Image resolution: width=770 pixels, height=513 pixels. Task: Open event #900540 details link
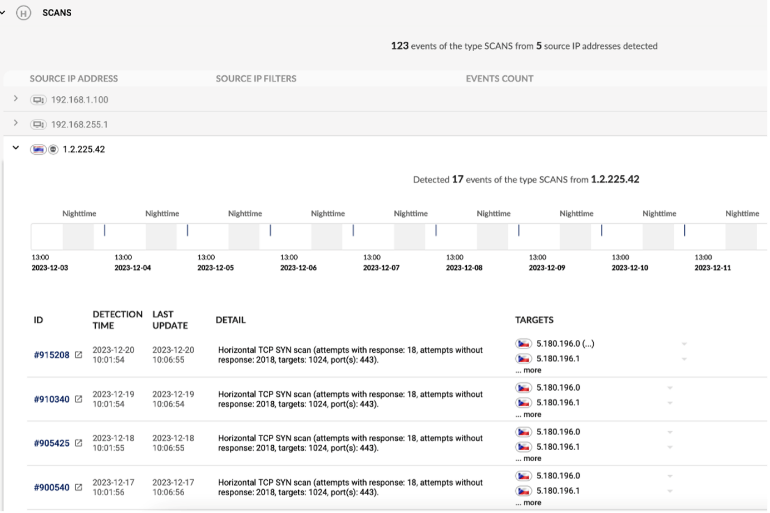coord(51,488)
